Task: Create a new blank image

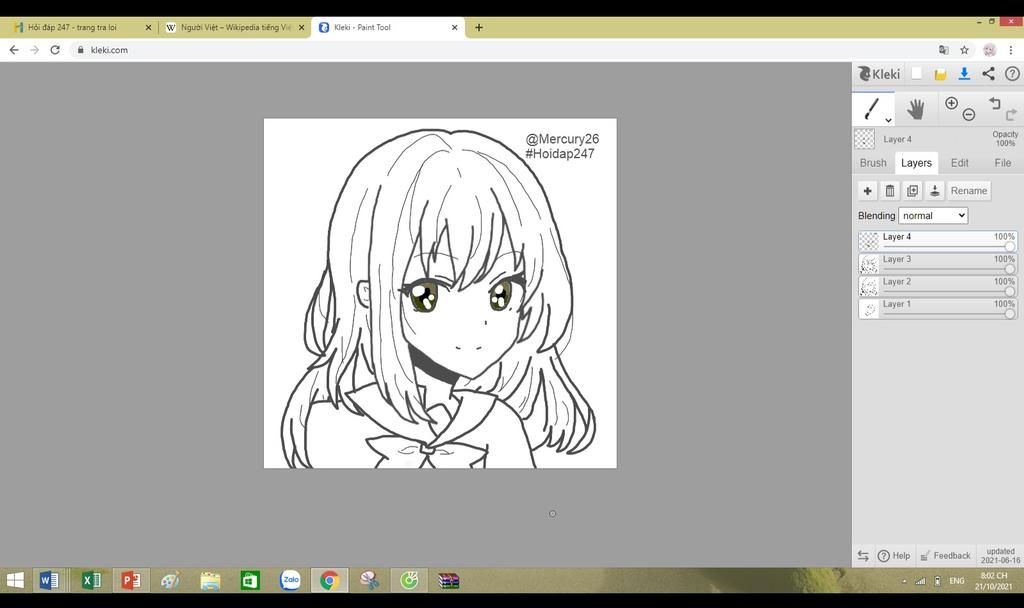Action: 917,74
